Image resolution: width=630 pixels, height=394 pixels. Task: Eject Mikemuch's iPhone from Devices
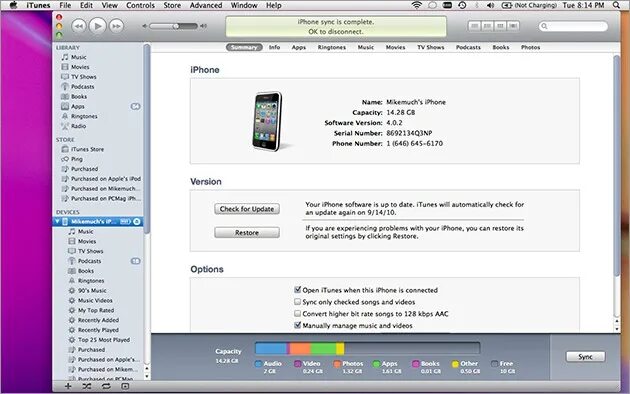pyautogui.click(x=137, y=222)
